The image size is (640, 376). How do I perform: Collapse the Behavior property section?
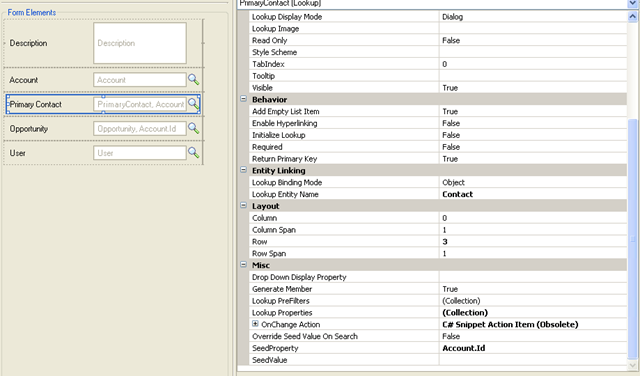tap(243, 99)
